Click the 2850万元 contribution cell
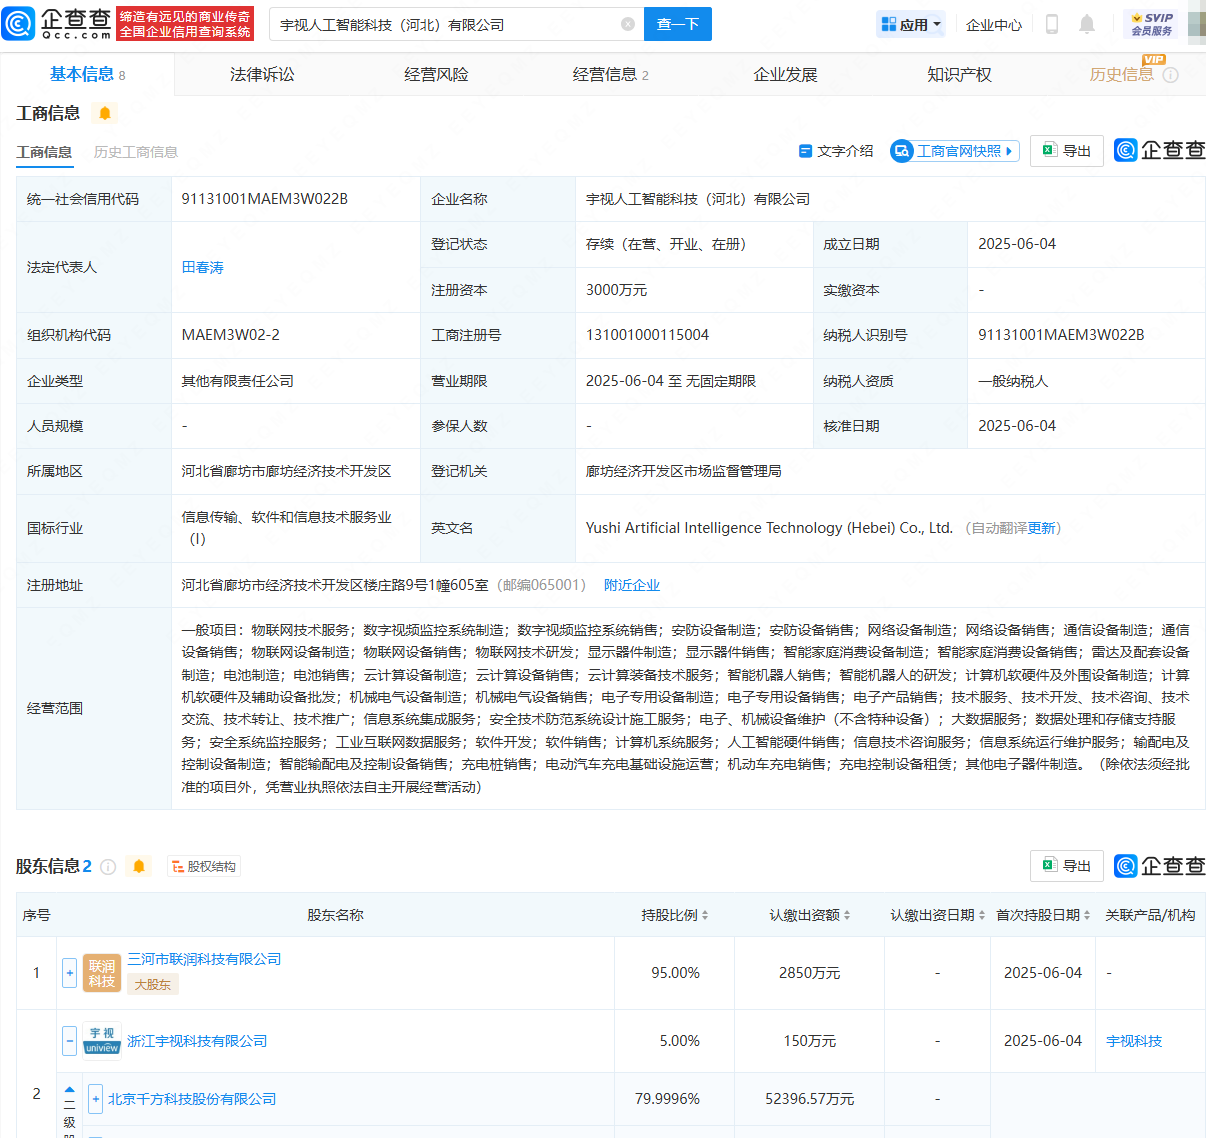Screen dimensions: 1206x1138 click(810, 973)
